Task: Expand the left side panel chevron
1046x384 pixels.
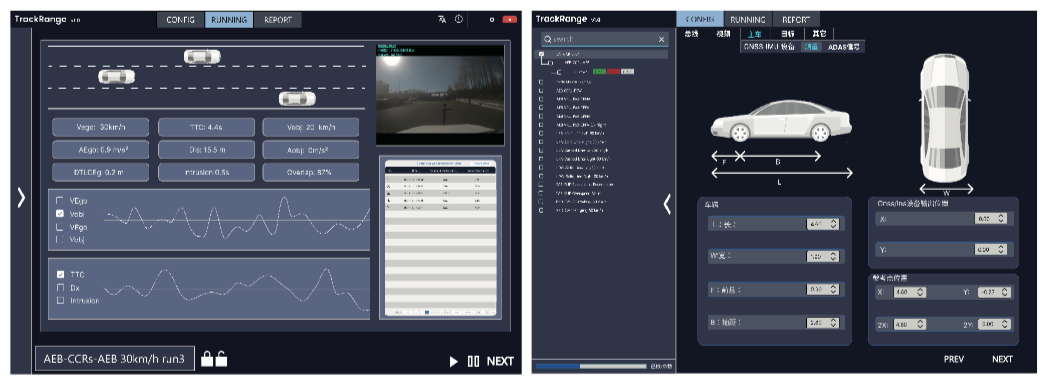Action: coord(21,197)
